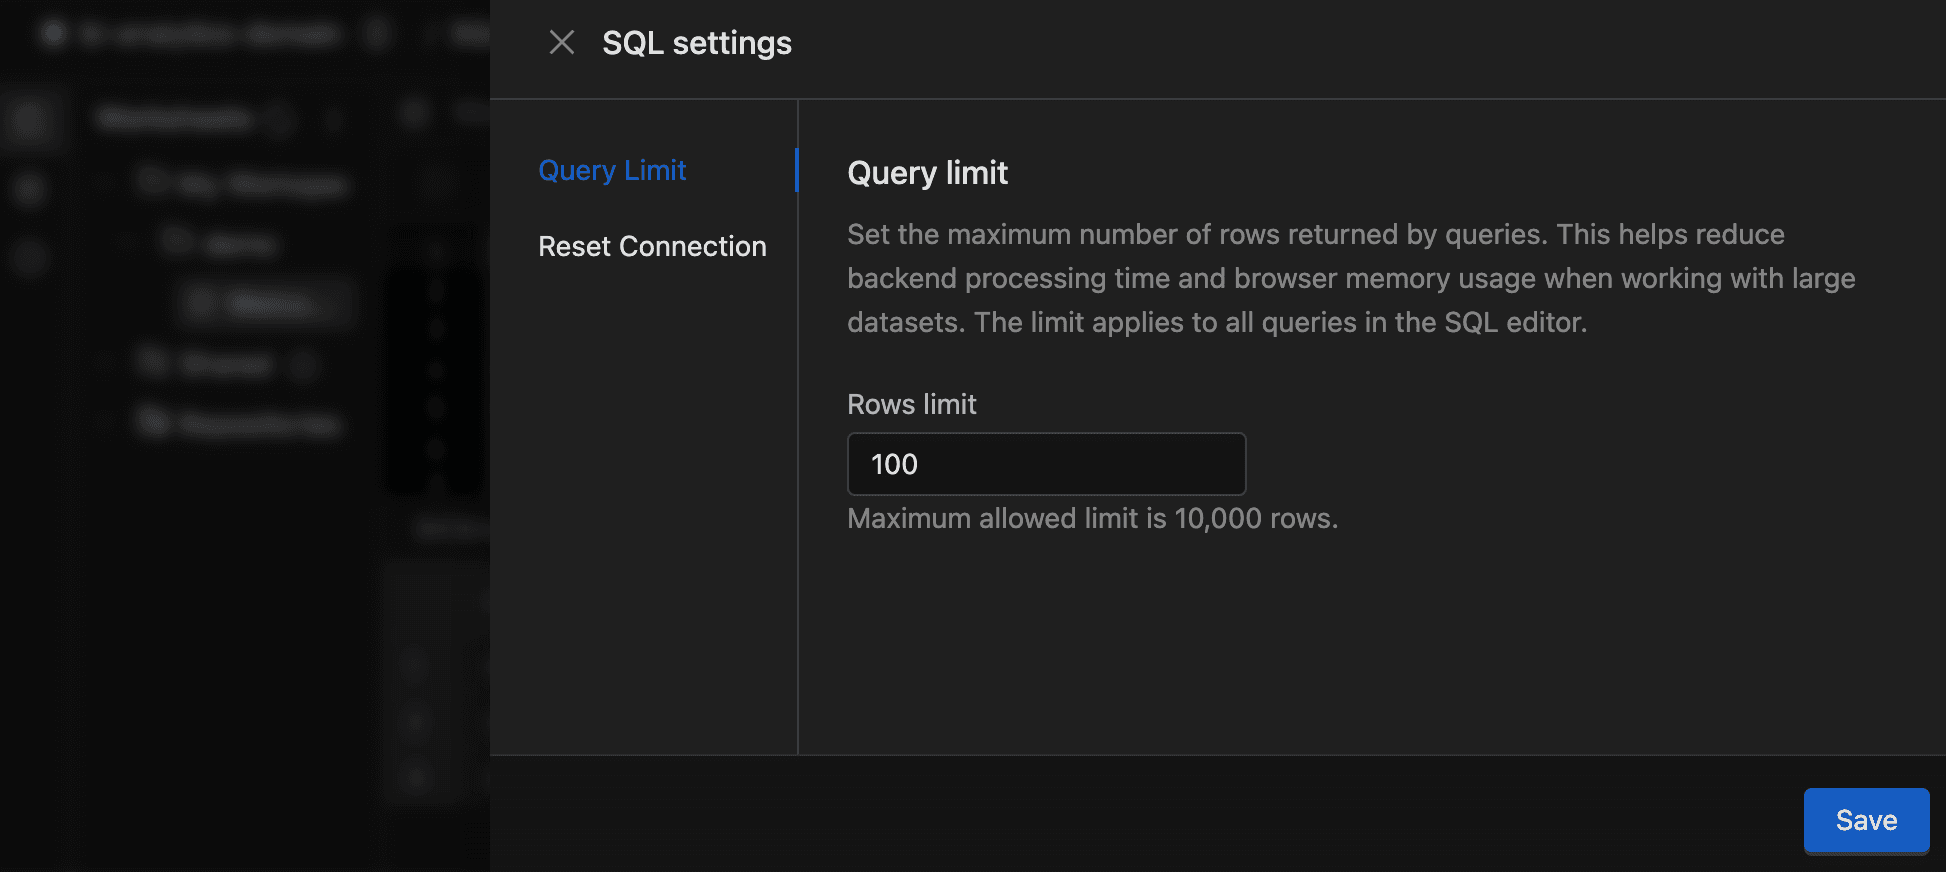Click the X icon beside SQL settings
The image size is (1946, 872).
tap(562, 42)
